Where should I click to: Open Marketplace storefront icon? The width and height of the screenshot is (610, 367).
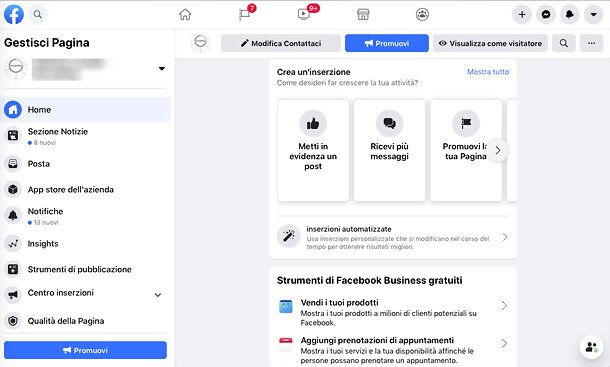coord(363,14)
